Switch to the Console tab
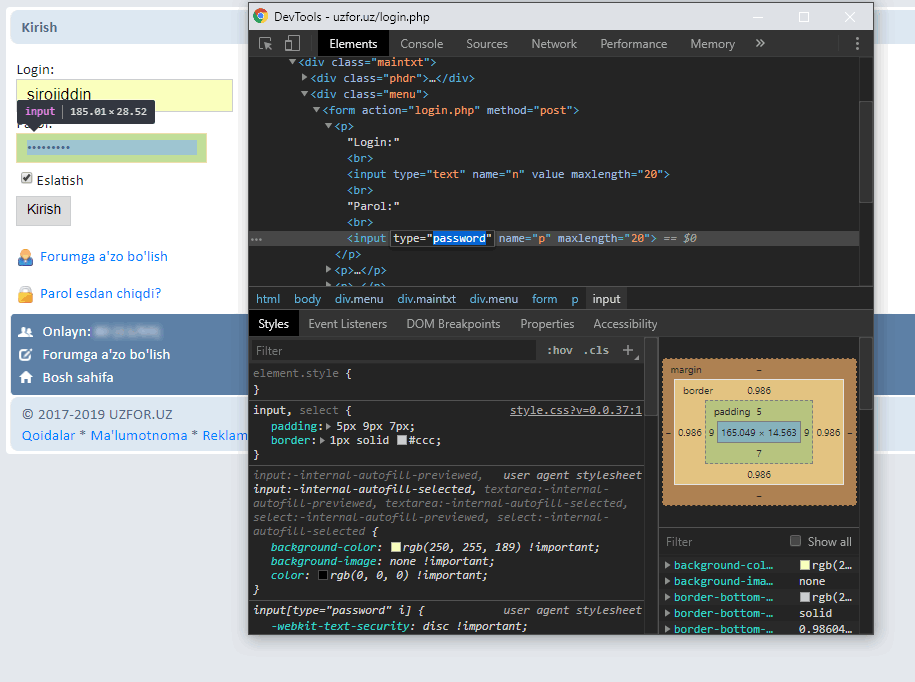Viewport: 915px width, 682px height. coord(421,44)
